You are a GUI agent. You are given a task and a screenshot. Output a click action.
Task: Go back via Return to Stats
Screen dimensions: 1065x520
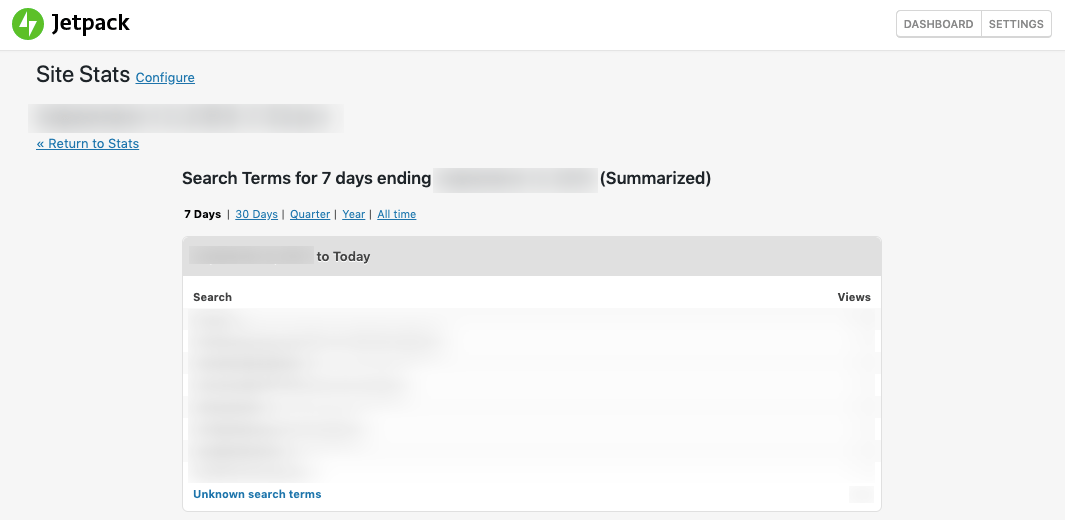pyautogui.click(x=88, y=144)
